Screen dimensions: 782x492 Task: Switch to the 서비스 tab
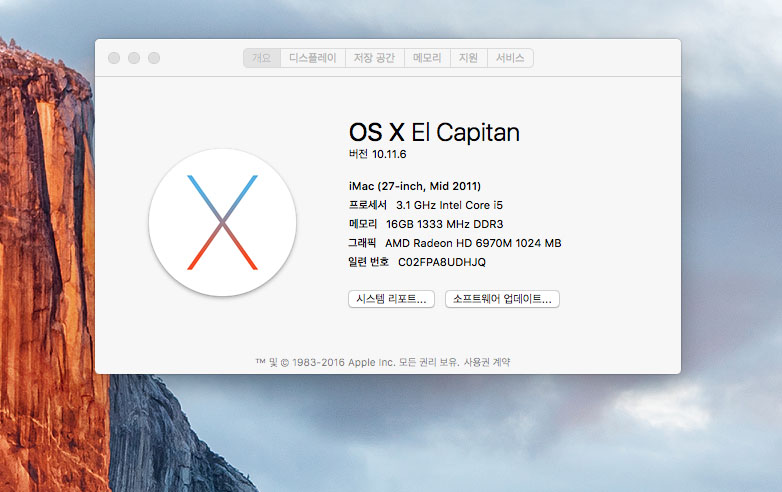pyautogui.click(x=510, y=58)
